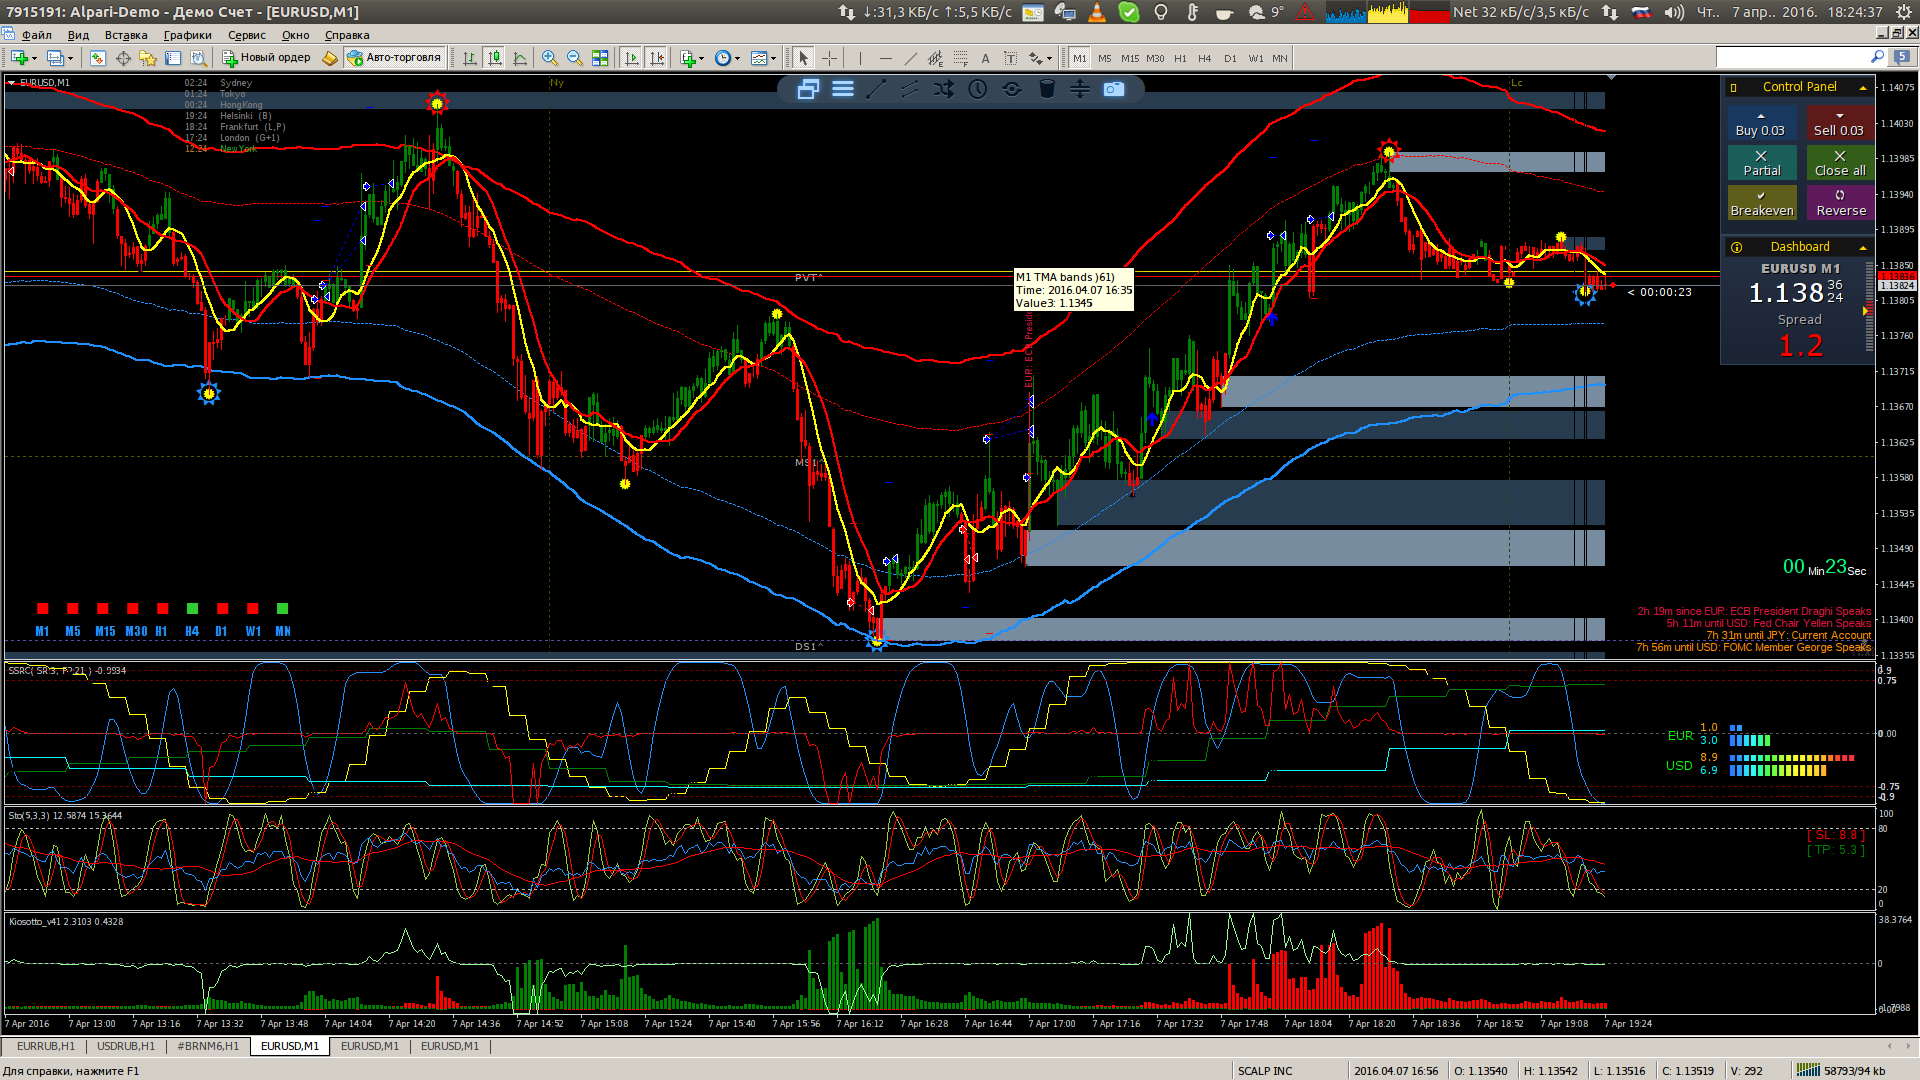
Task: Click the chart panel list-lines icon
Action: tap(843, 89)
